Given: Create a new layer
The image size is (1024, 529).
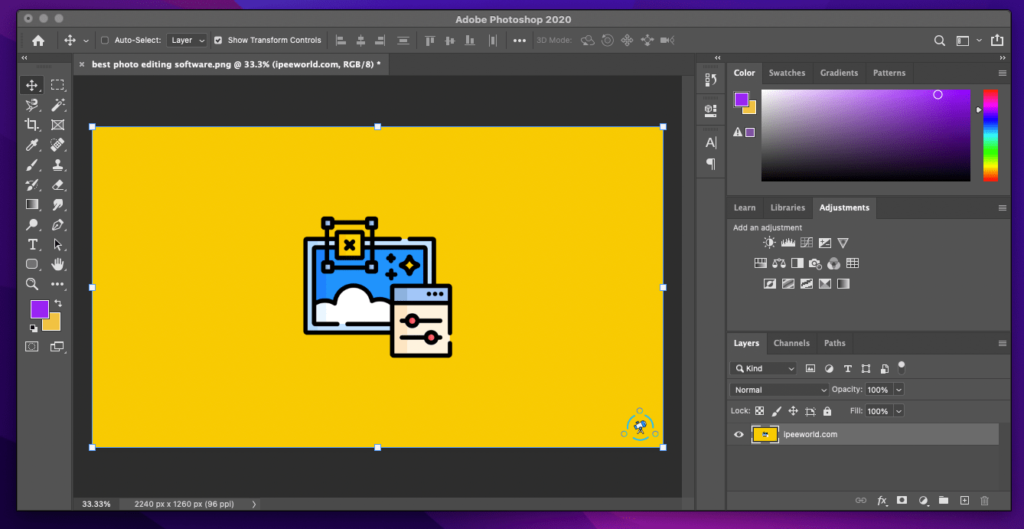Looking at the screenshot, I should point(964,500).
